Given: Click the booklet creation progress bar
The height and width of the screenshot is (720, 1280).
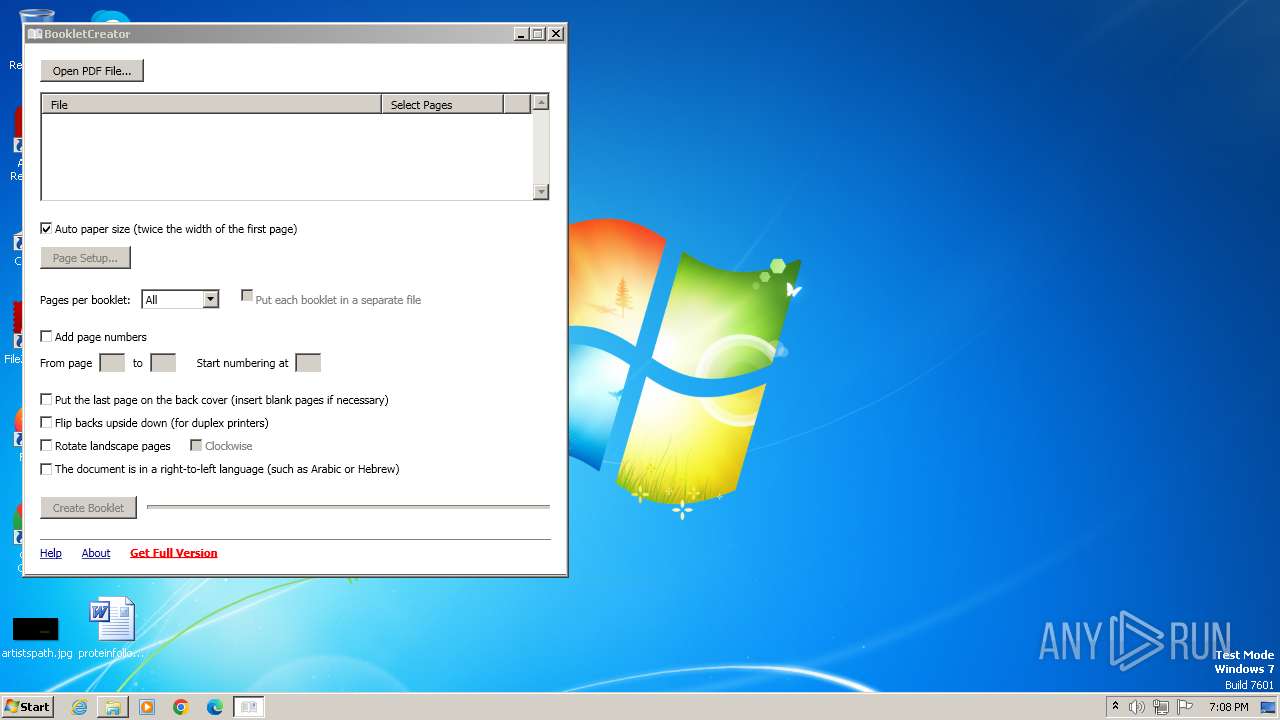Looking at the screenshot, I should click(348, 507).
